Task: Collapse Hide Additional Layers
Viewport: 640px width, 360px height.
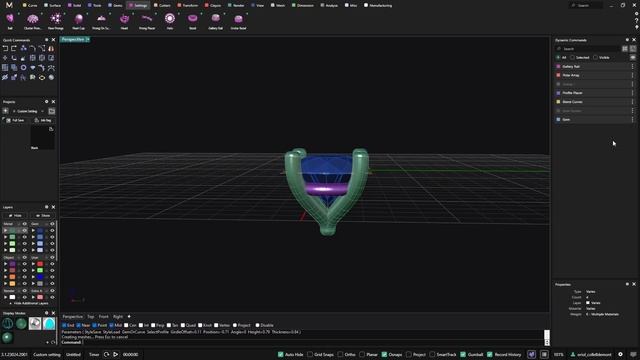Action: (29, 303)
